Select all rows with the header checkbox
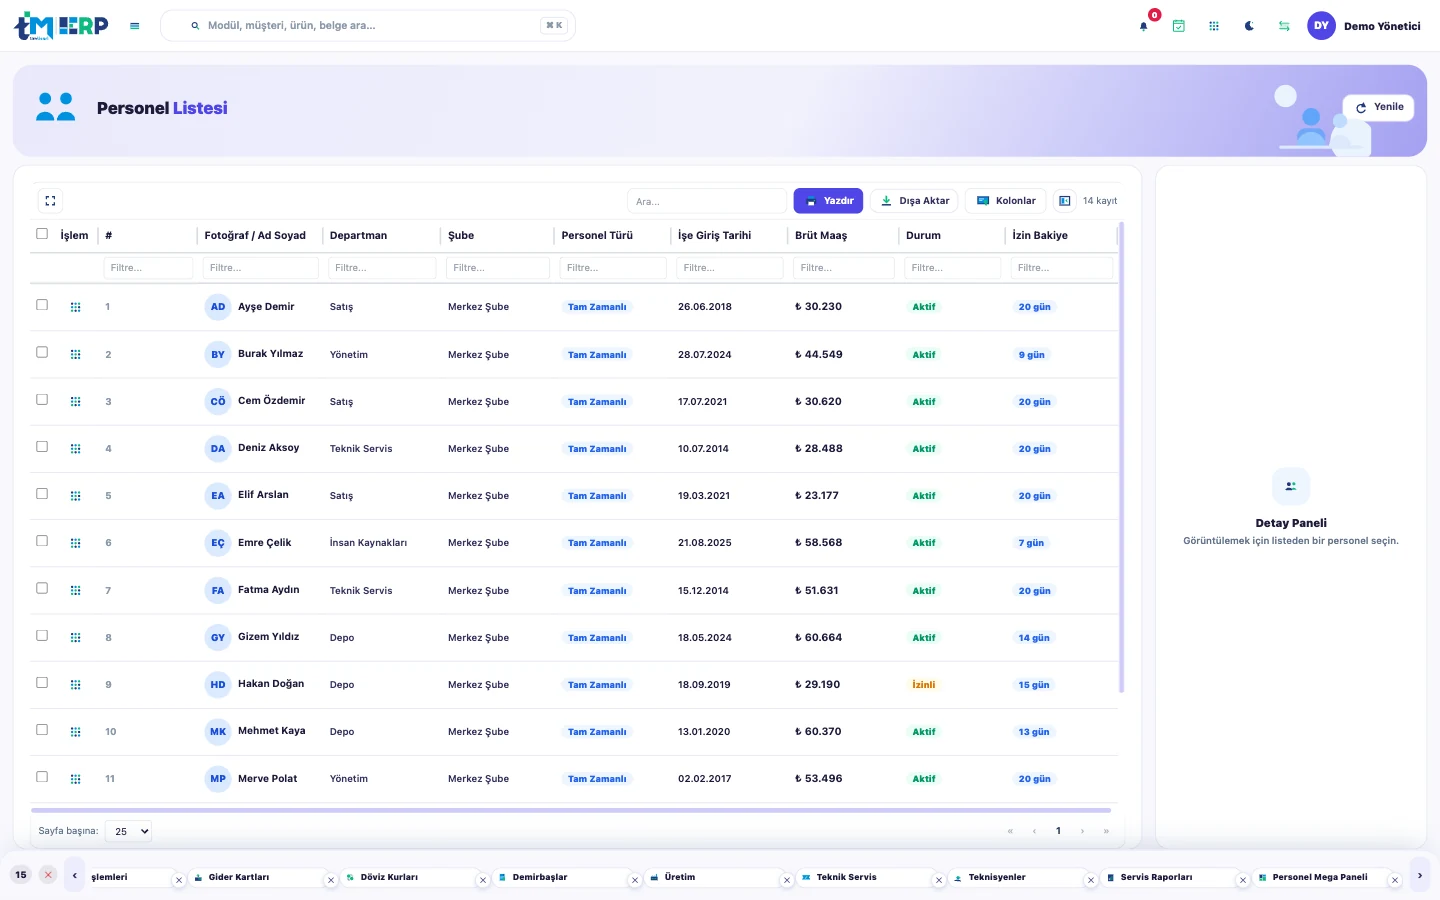The width and height of the screenshot is (1440, 900). click(x=42, y=234)
